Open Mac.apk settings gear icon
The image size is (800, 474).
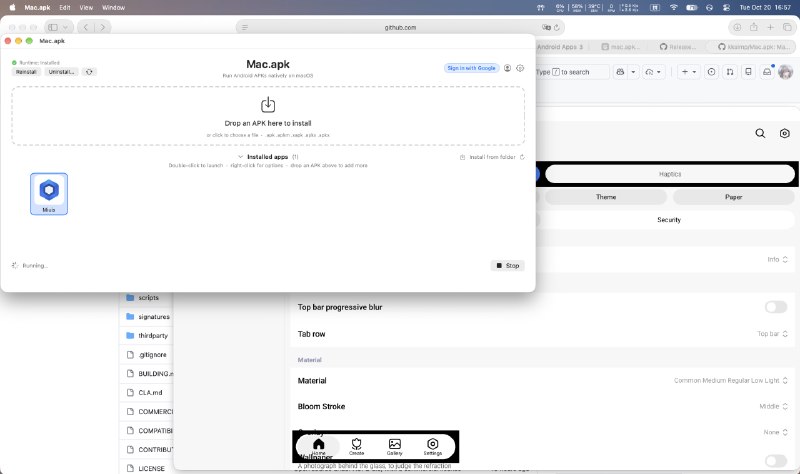tap(520, 68)
